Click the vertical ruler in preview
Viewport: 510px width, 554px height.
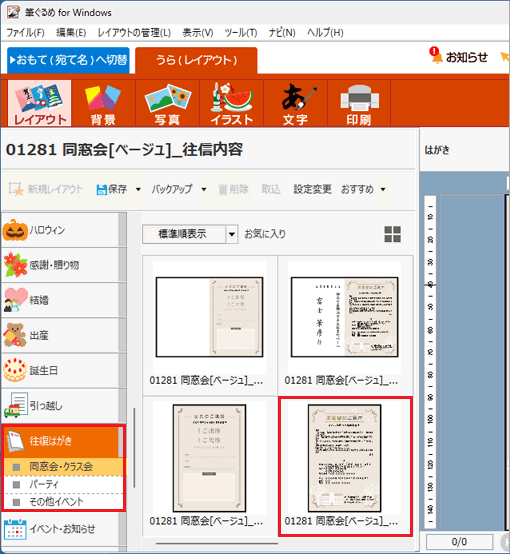pyautogui.click(x=430, y=361)
